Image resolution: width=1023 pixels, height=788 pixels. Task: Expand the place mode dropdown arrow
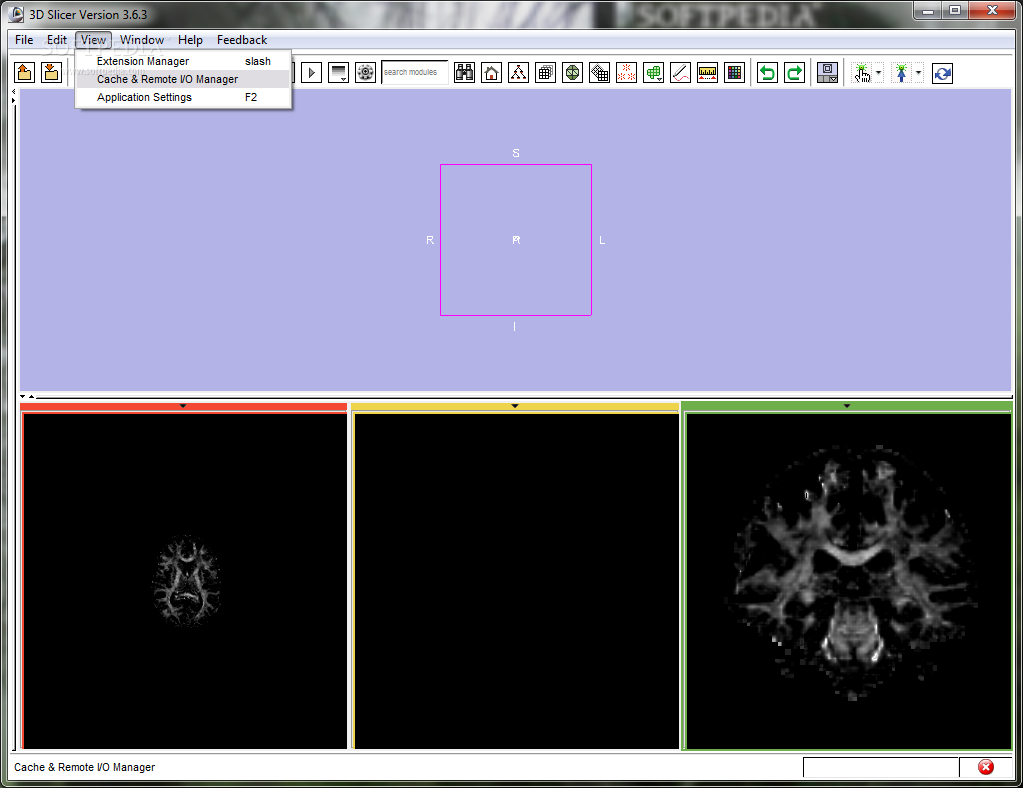(919, 72)
